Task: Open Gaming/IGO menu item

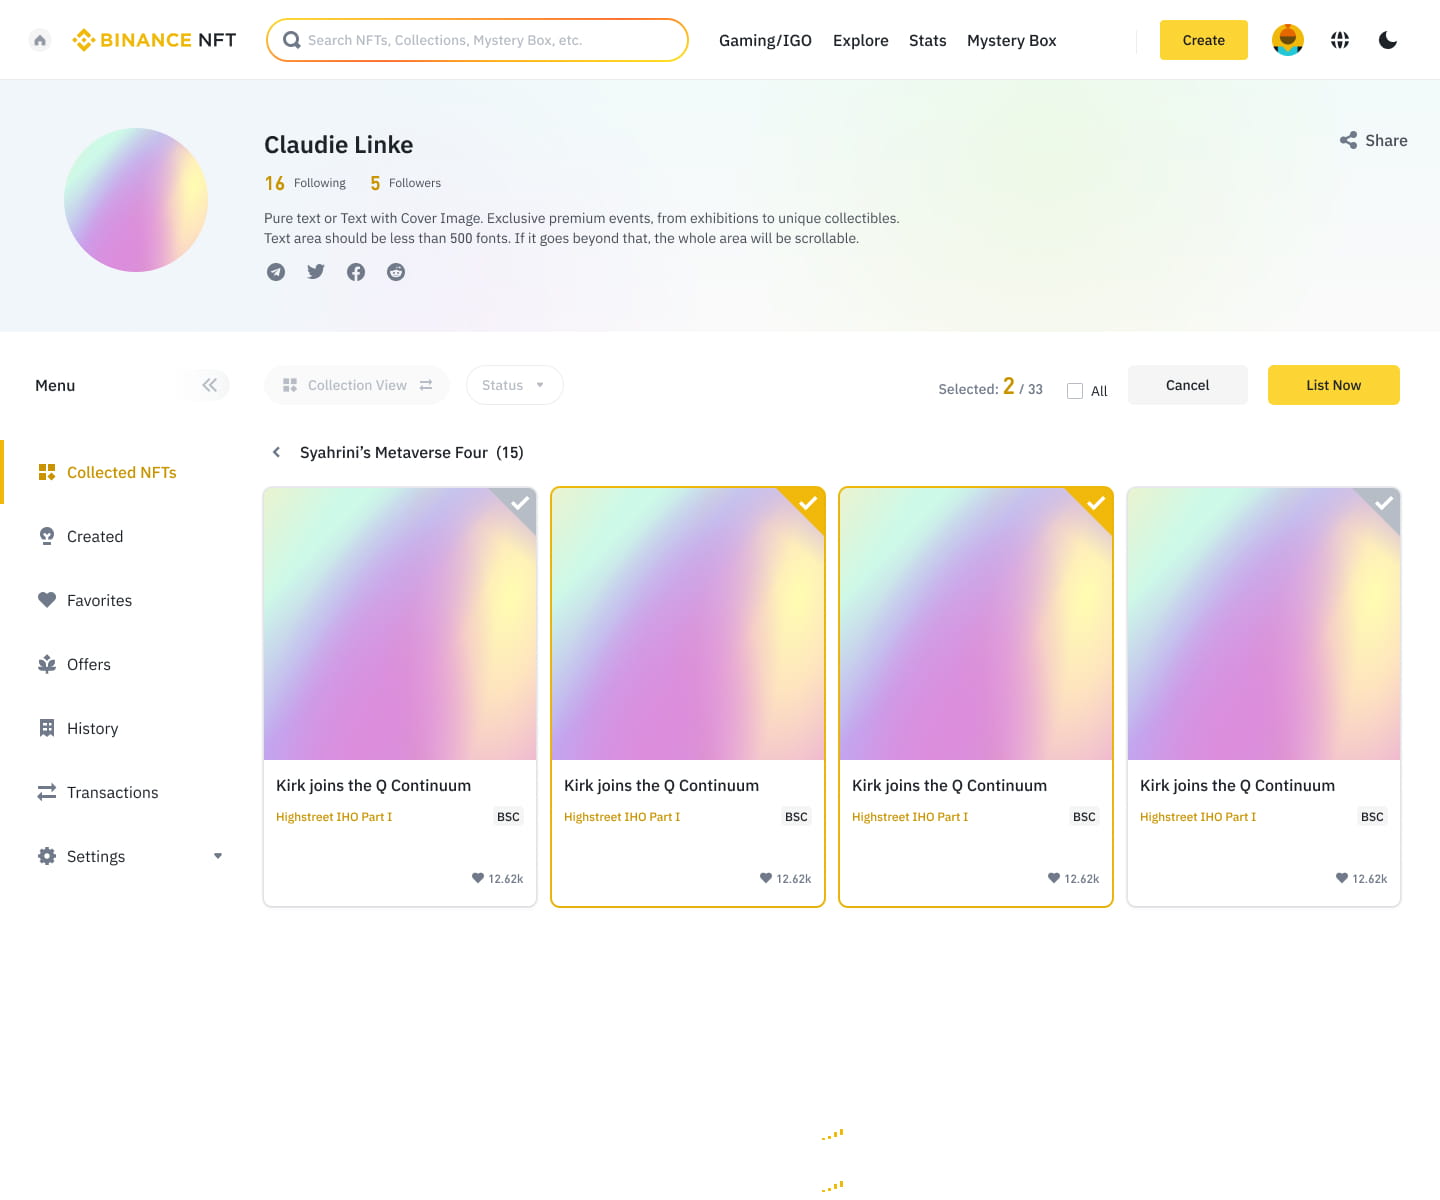Action: coord(765,40)
